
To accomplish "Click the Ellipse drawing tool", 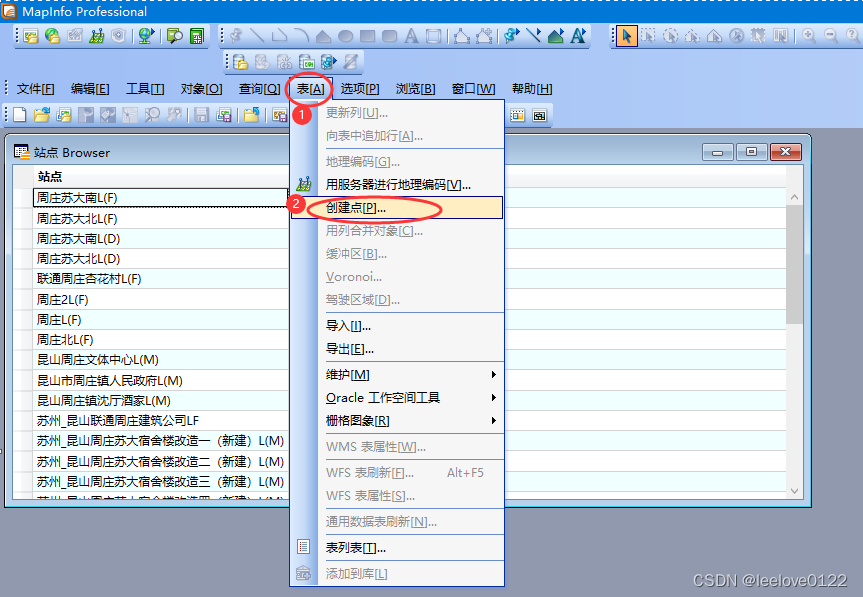I will coord(346,36).
